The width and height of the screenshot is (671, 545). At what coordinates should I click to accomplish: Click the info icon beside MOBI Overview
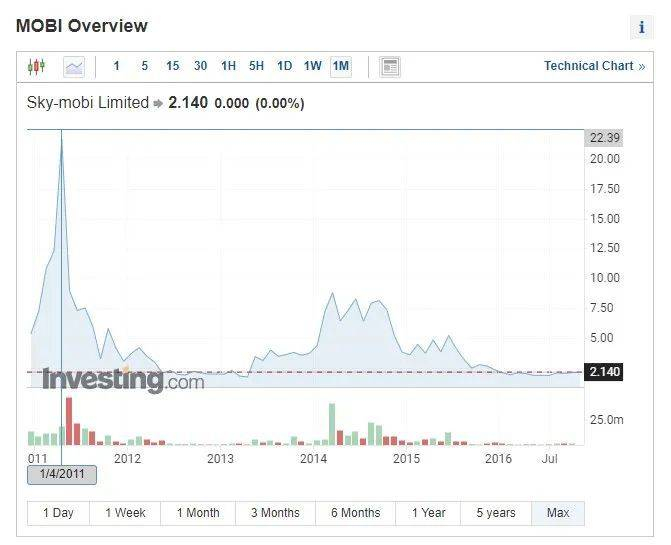(x=641, y=27)
